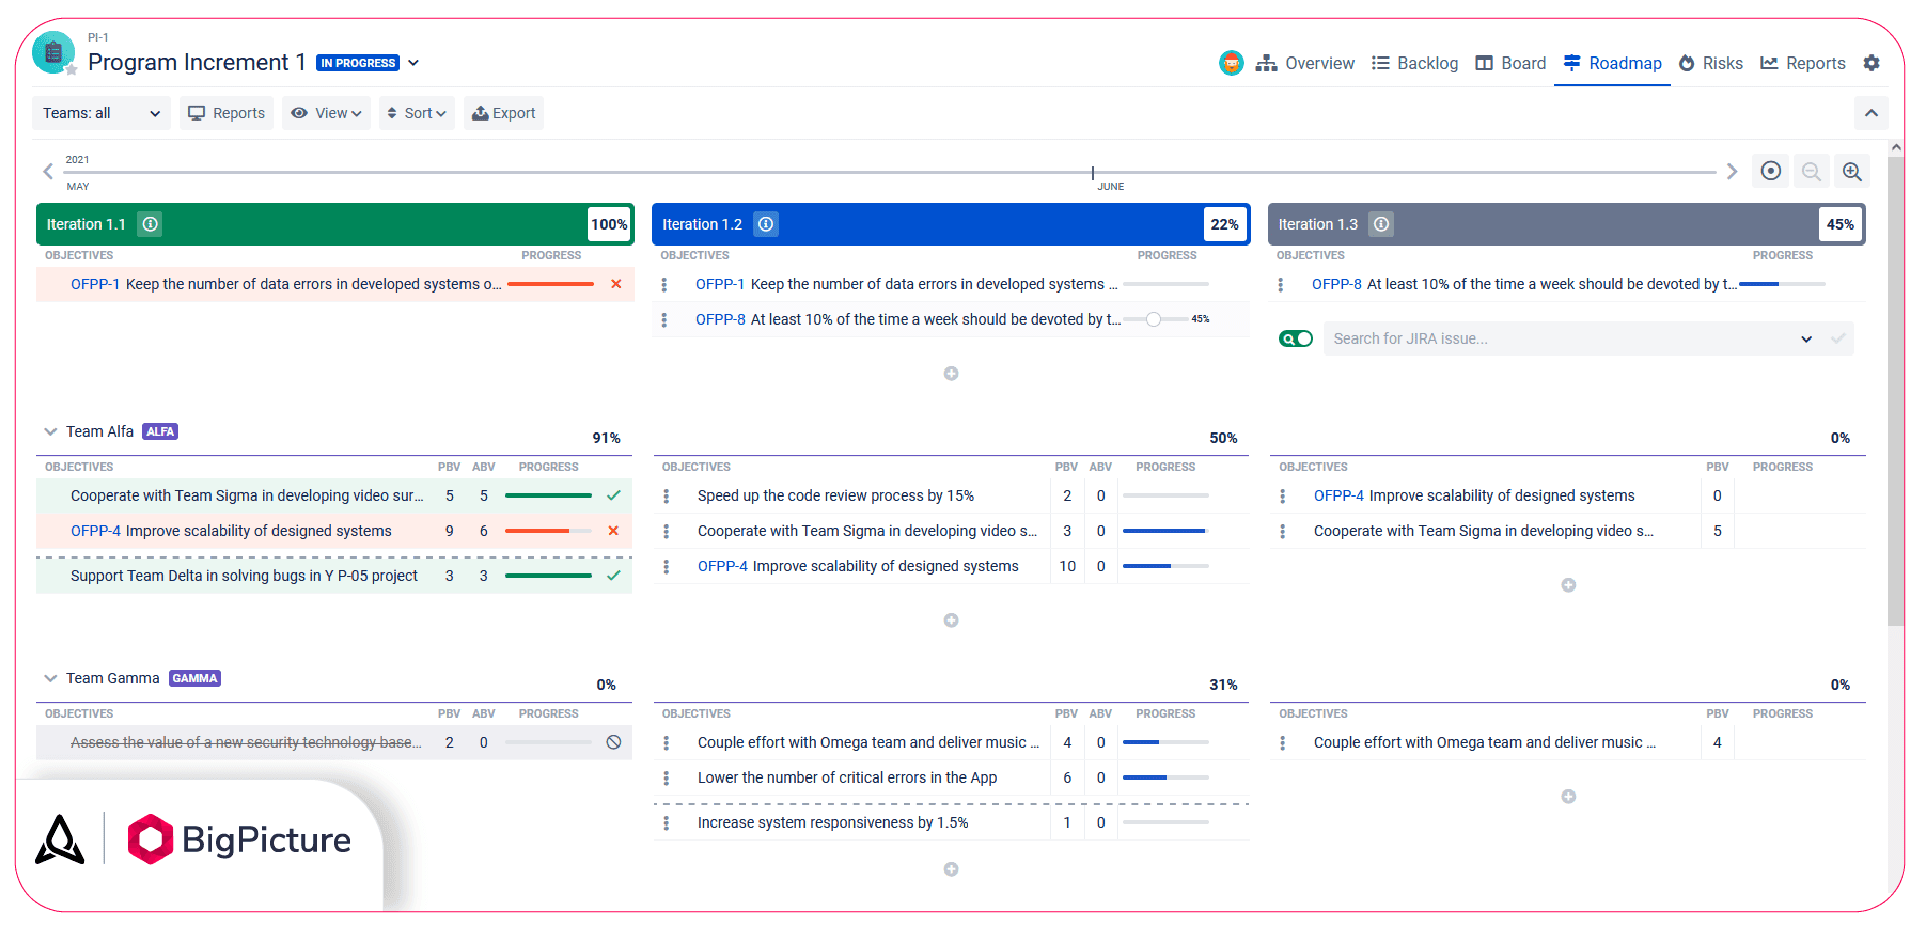Open the Teams: all dropdown
Image resolution: width=1920 pixels, height=930 pixels.
(101, 113)
